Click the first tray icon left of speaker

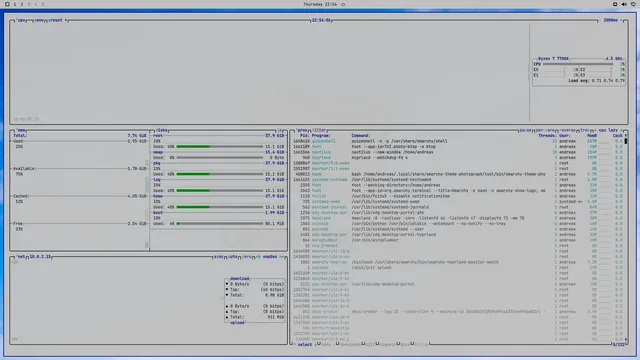click(x=615, y=4)
